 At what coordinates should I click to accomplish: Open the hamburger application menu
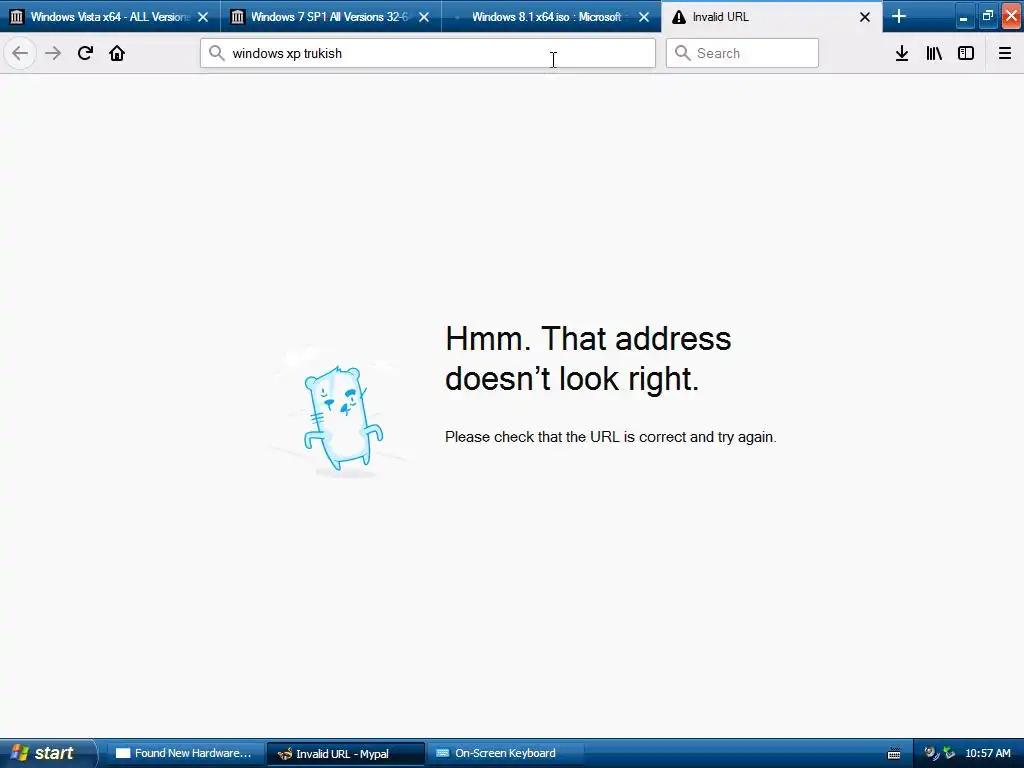point(1004,53)
